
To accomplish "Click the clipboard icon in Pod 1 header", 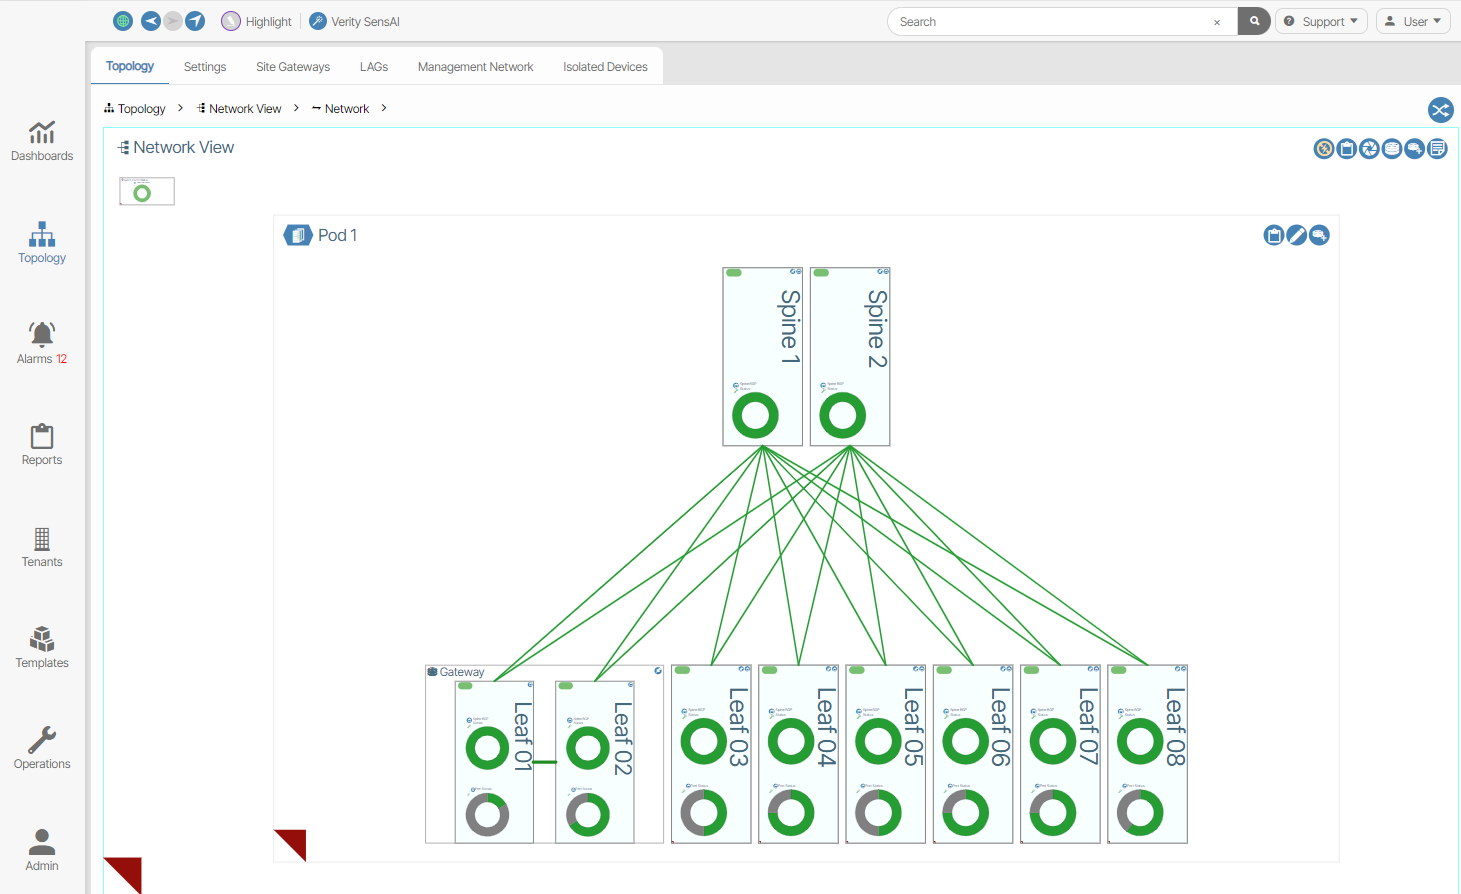I will (x=1273, y=236).
